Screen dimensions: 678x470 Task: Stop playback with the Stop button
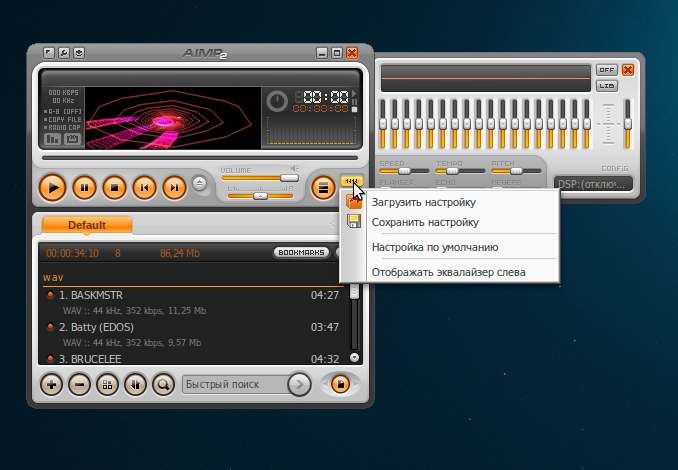pos(114,186)
